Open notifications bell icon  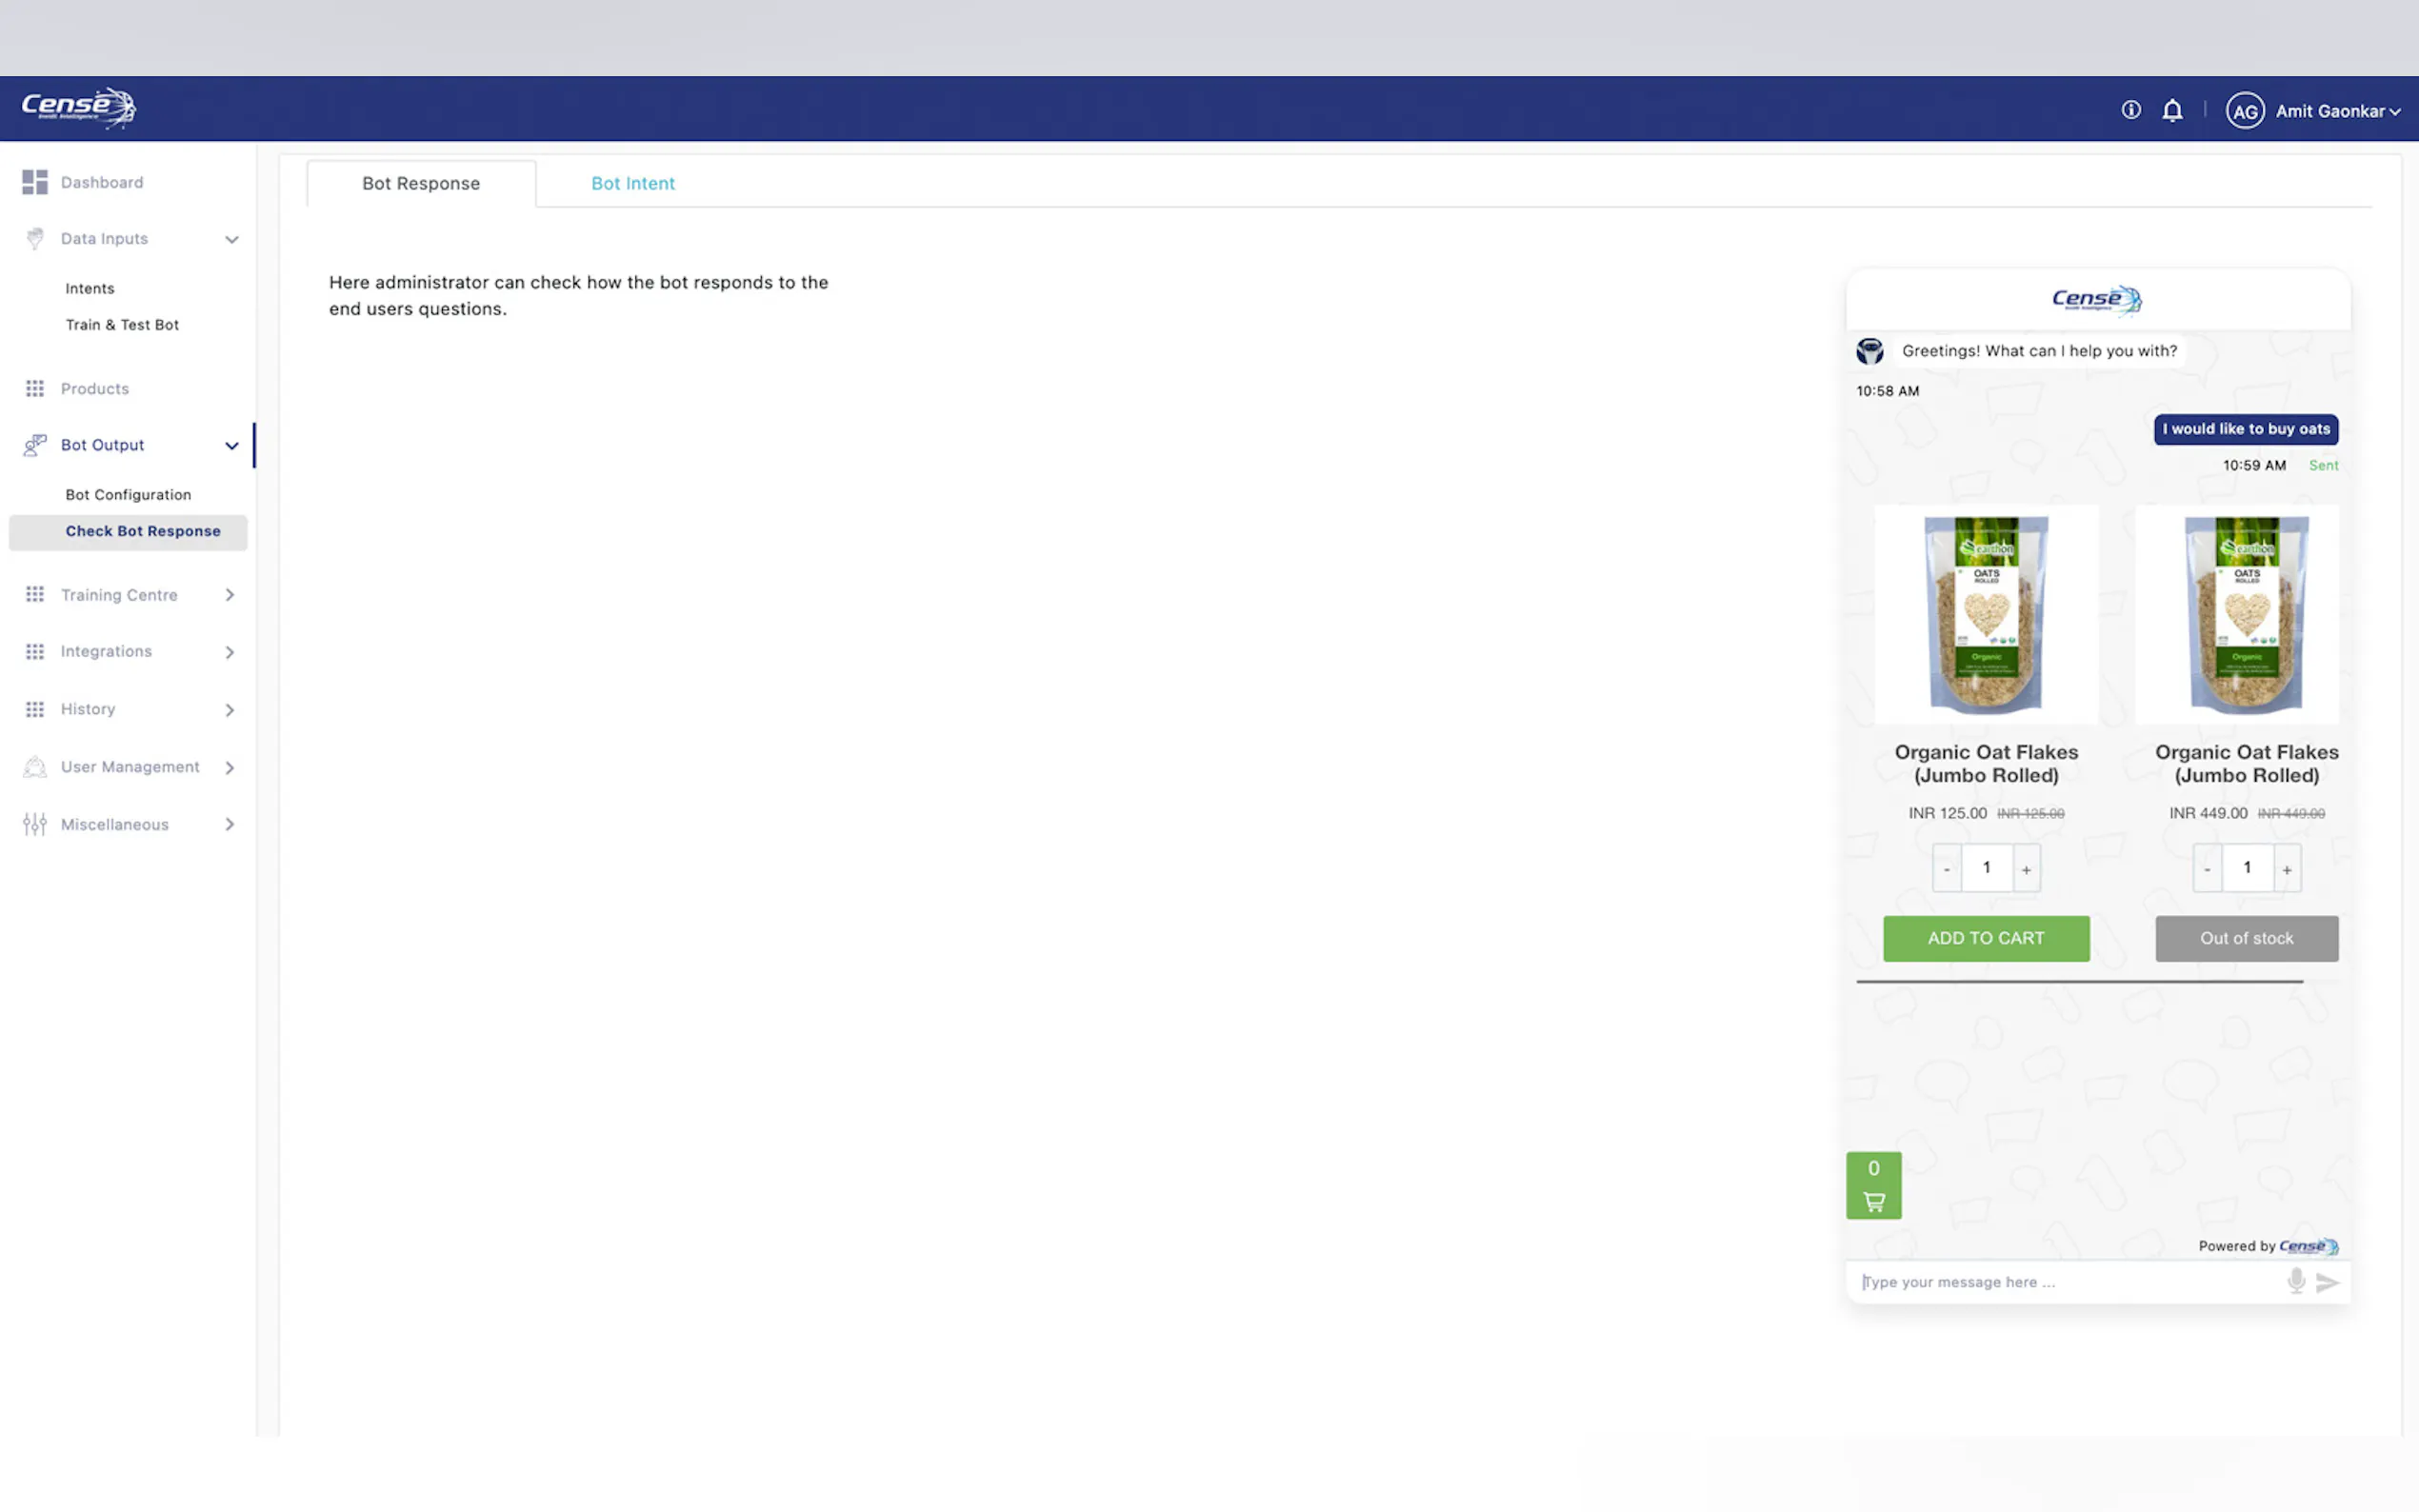[2172, 110]
